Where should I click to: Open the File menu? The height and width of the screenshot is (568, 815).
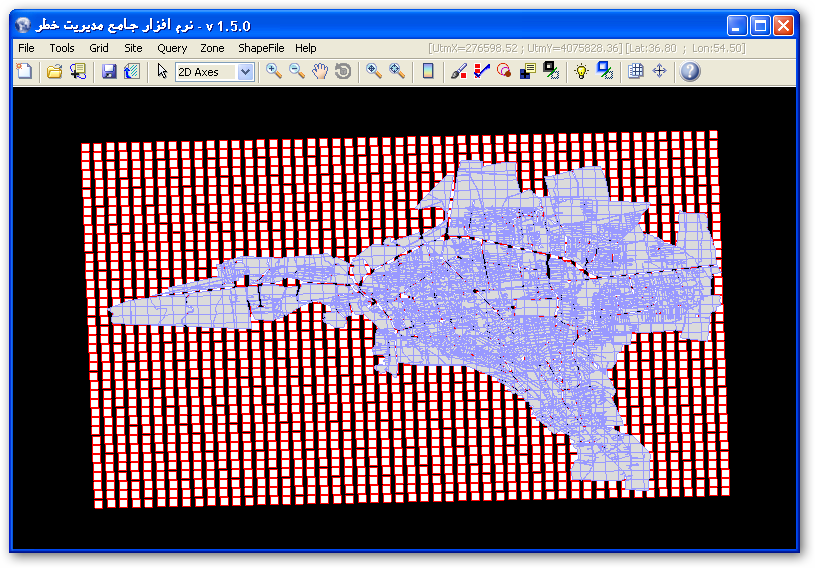click(26, 48)
